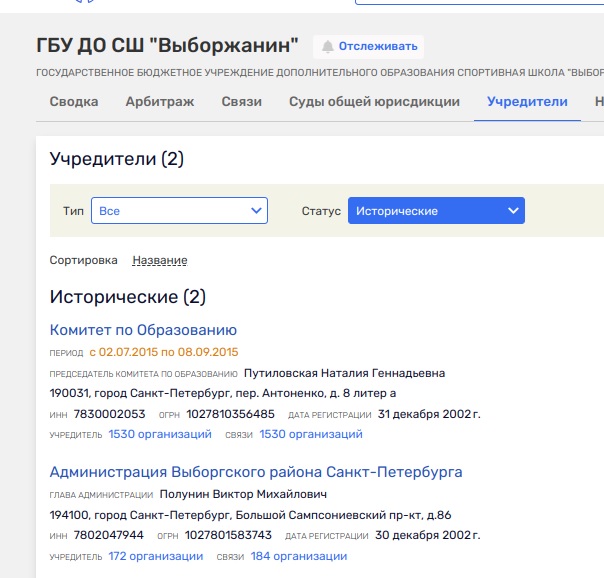
Task: Open Связи 1530 организаций link
Action: point(311,434)
